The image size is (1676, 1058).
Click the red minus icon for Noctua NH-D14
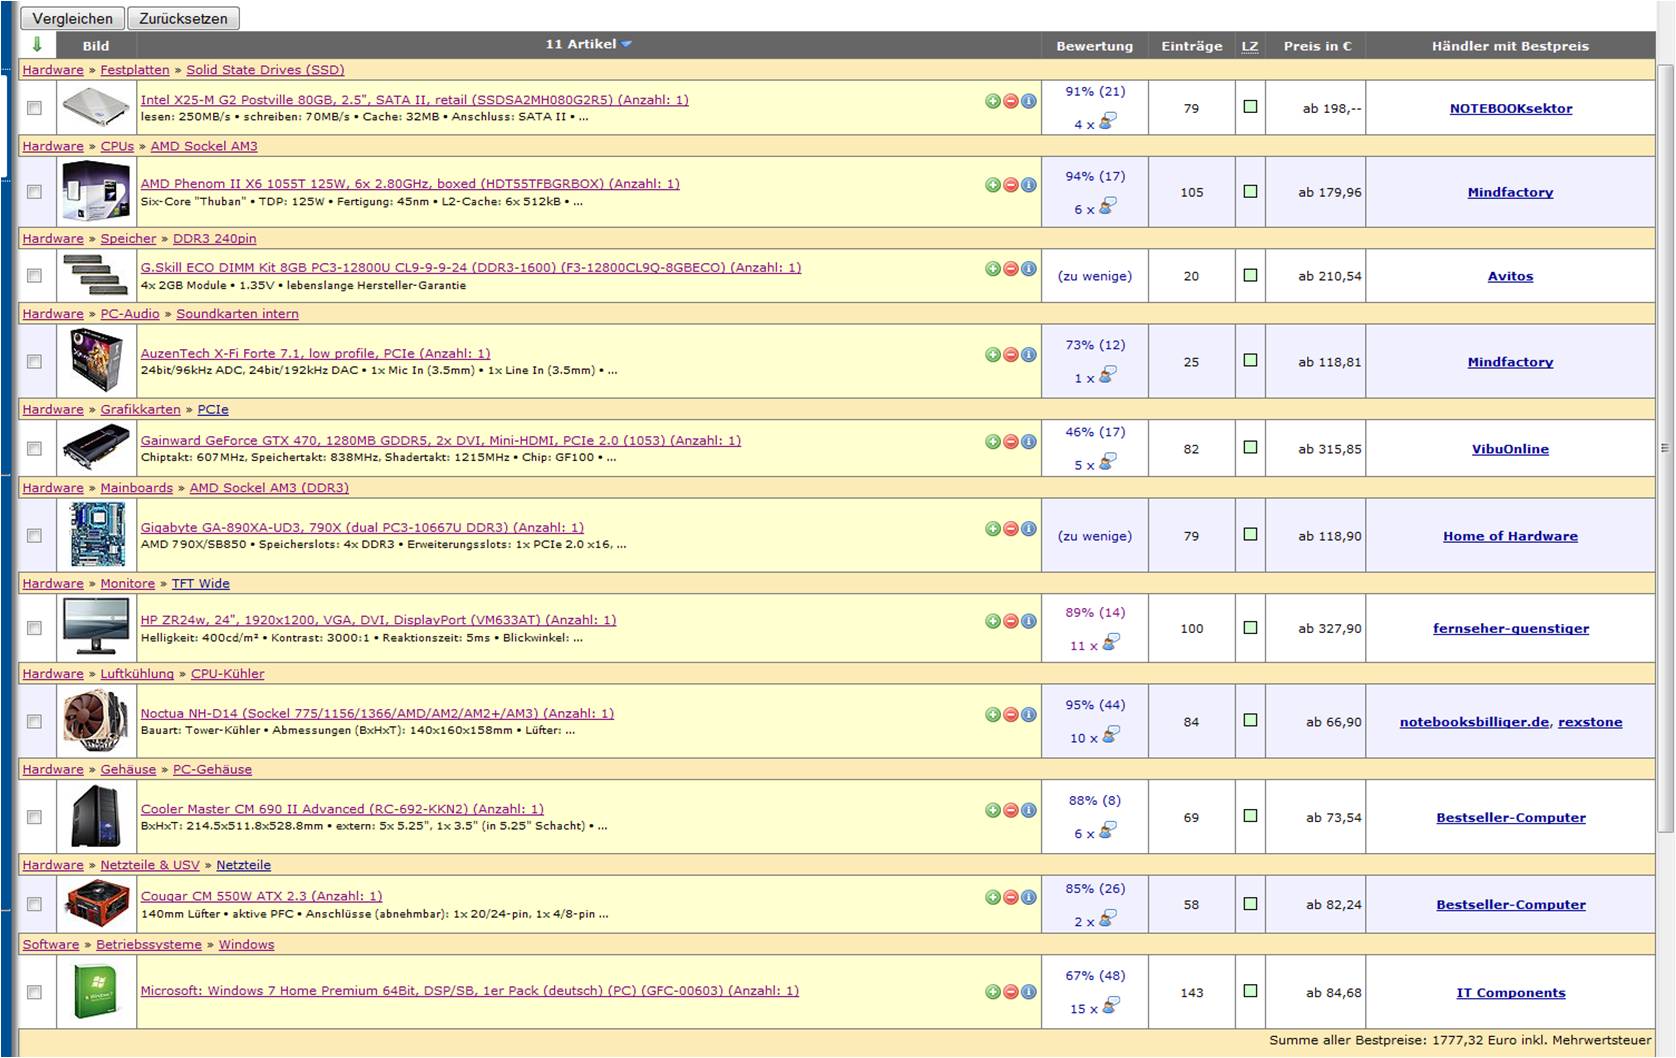[x=1010, y=715]
